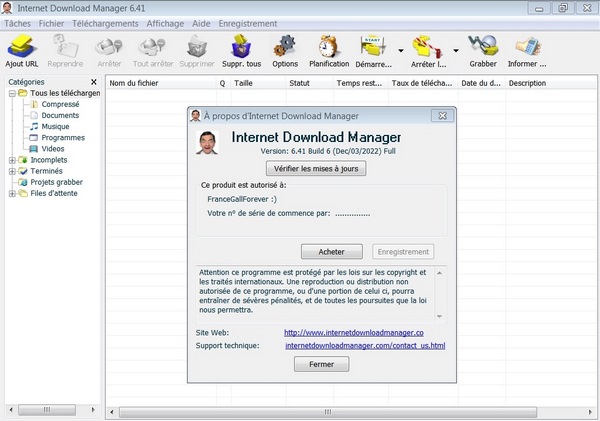The width and height of the screenshot is (600, 421).
Task: Click the Q column header
Action: click(x=223, y=83)
